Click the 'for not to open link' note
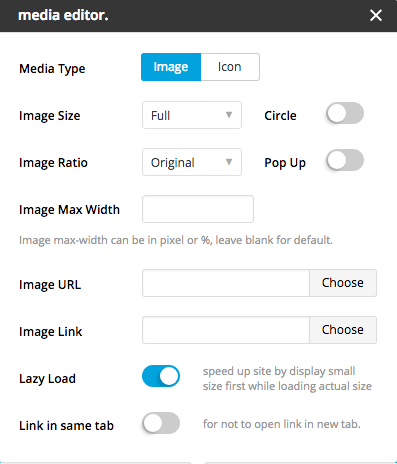The width and height of the screenshot is (397, 464). point(282,424)
